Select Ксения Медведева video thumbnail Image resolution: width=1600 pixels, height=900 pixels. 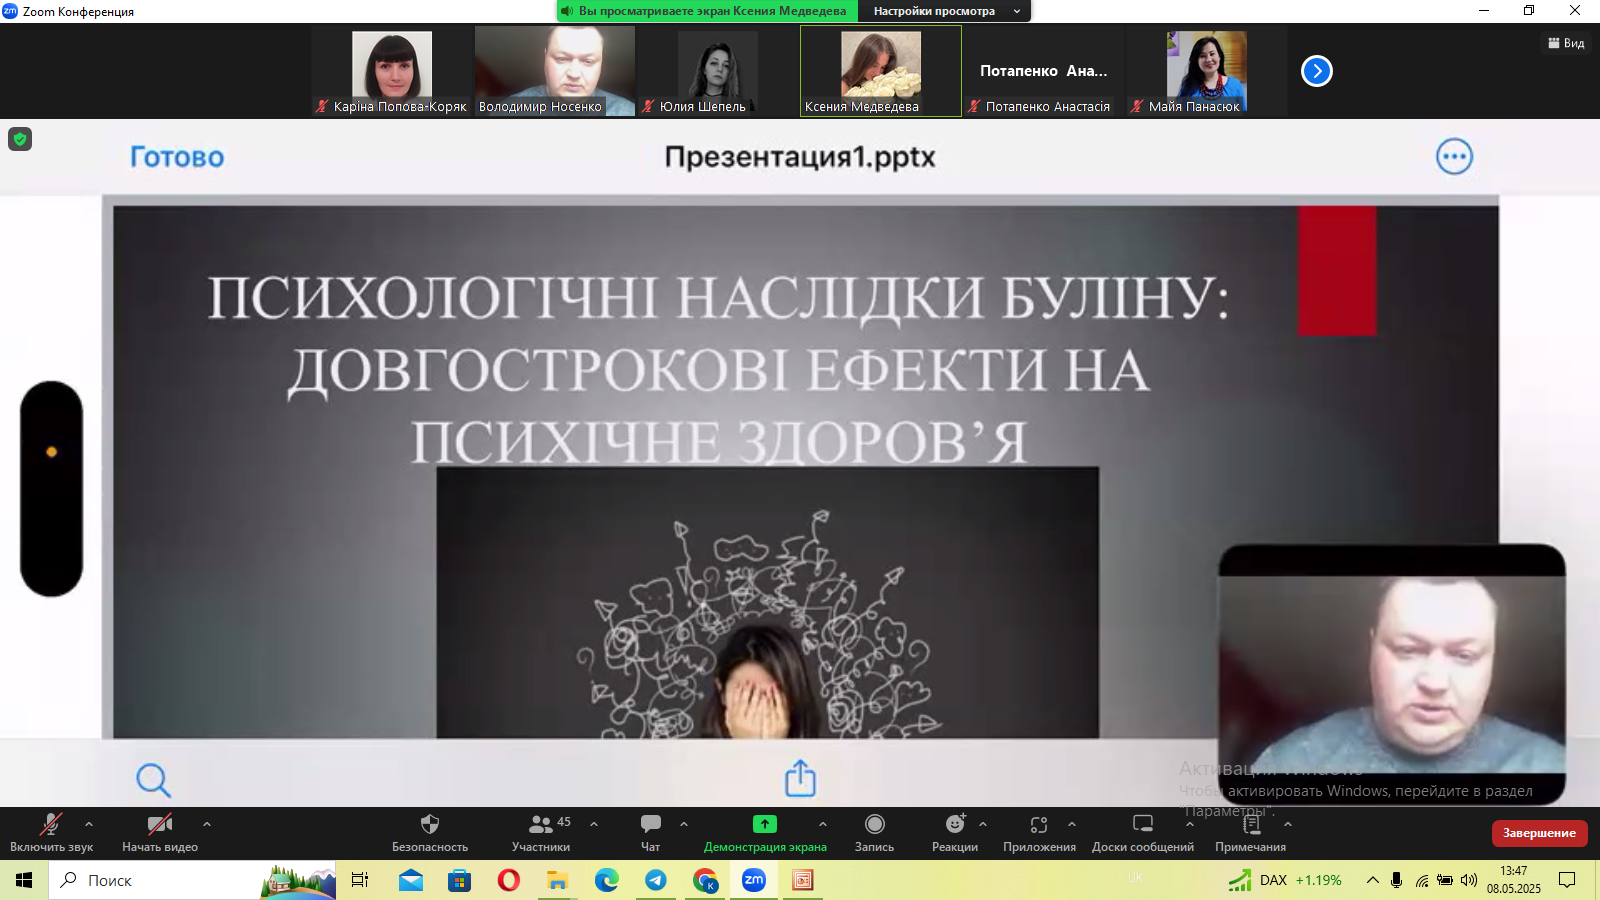pyautogui.click(x=881, y=71)
